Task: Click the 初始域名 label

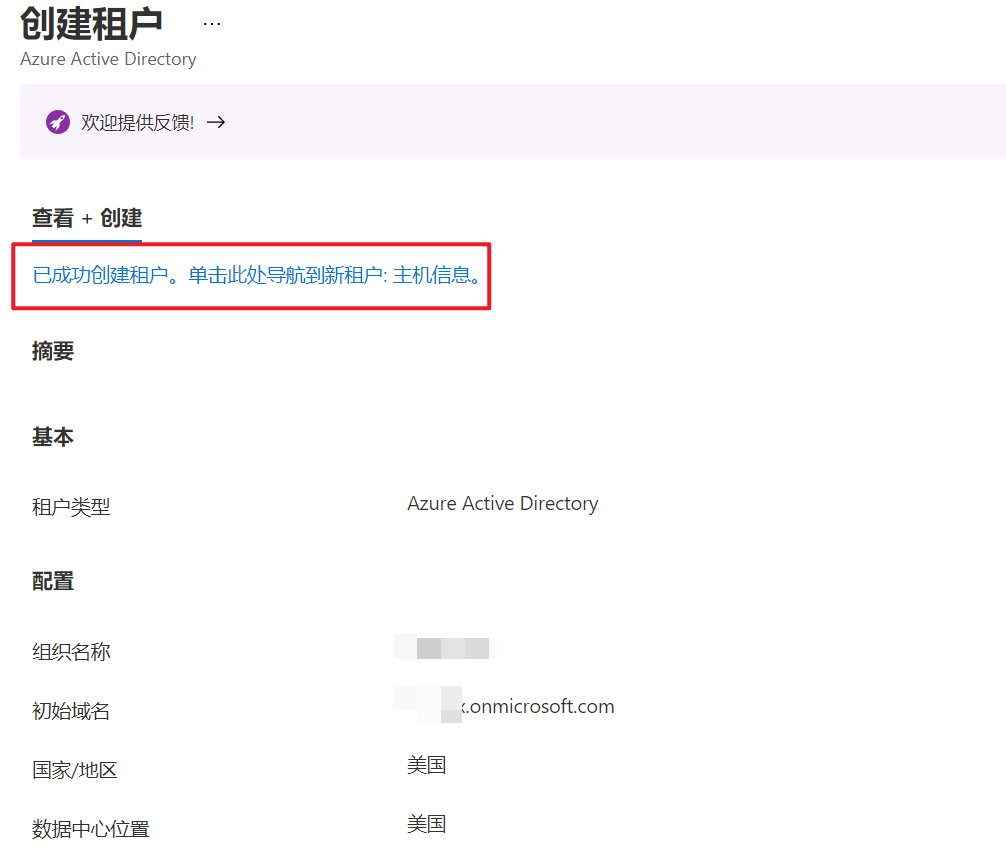Action: [x=71, y=711]
